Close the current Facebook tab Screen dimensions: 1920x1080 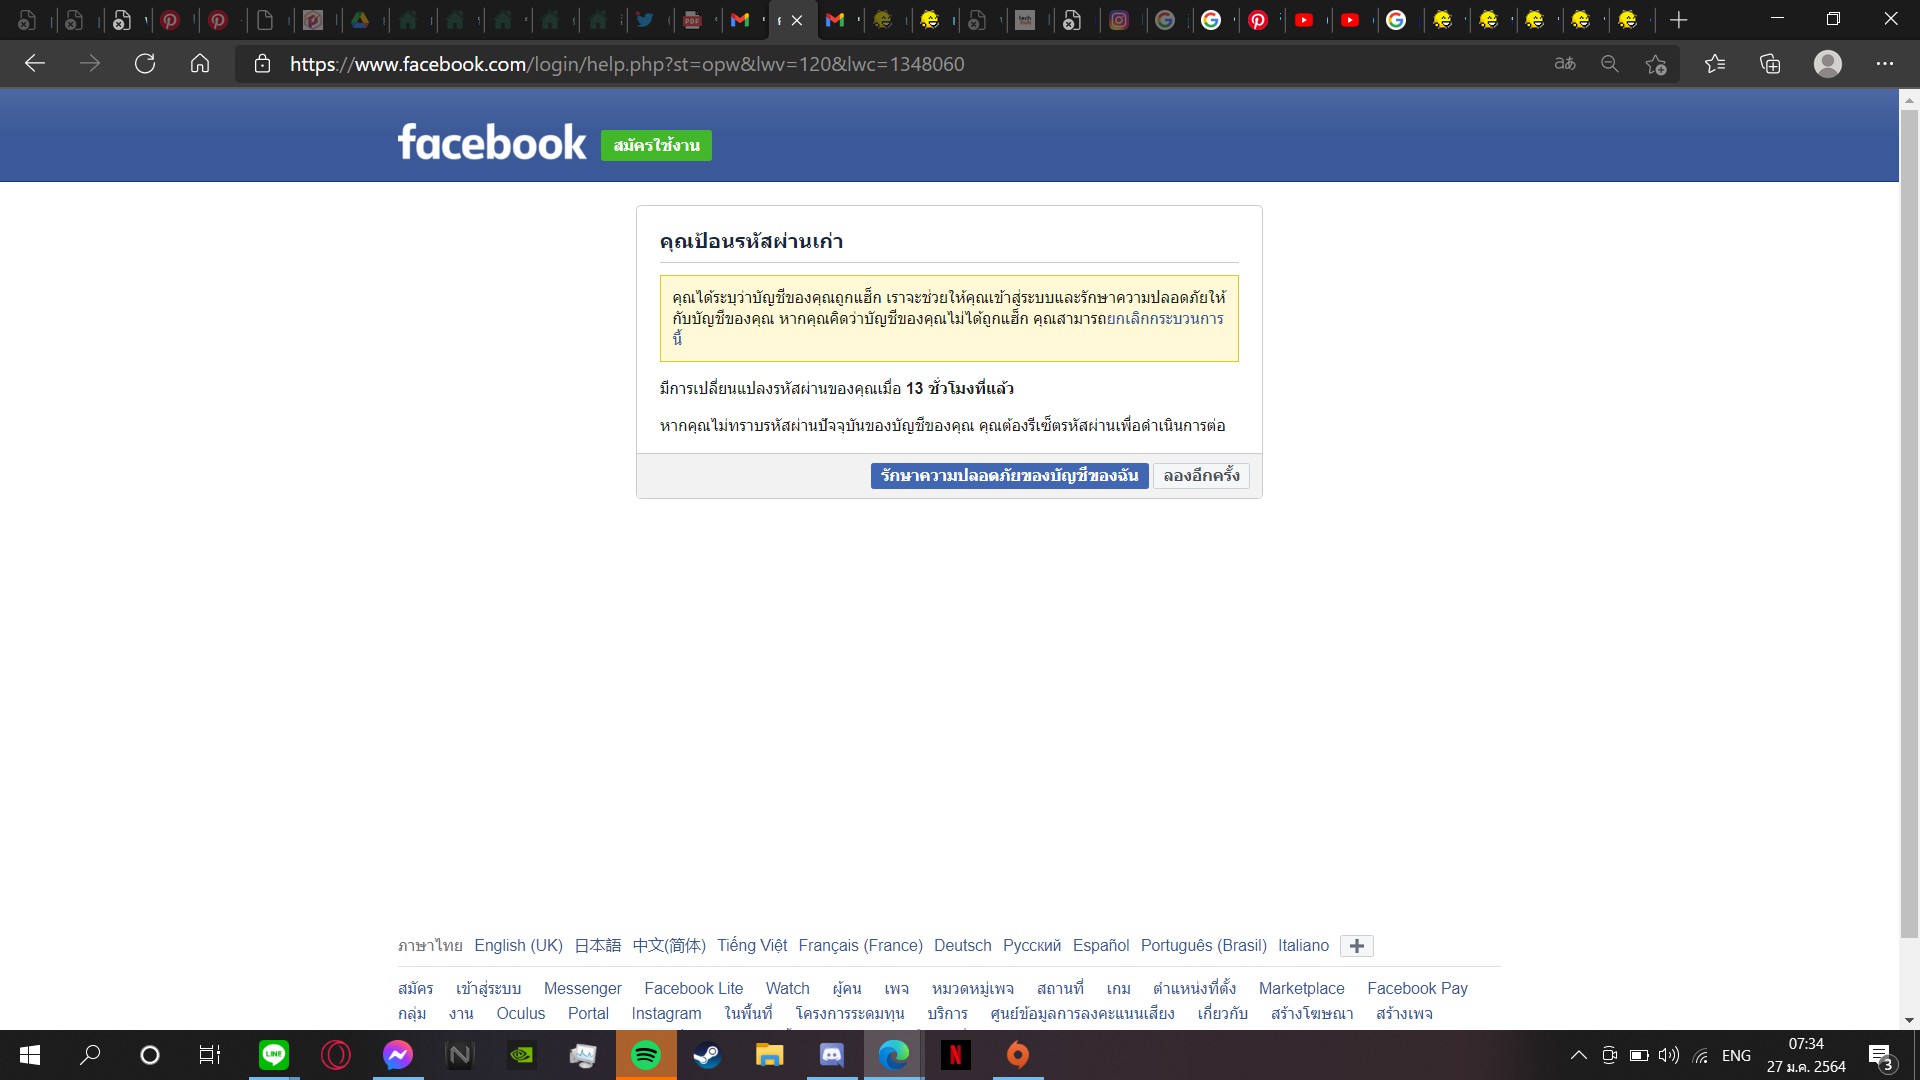(797, 20)
